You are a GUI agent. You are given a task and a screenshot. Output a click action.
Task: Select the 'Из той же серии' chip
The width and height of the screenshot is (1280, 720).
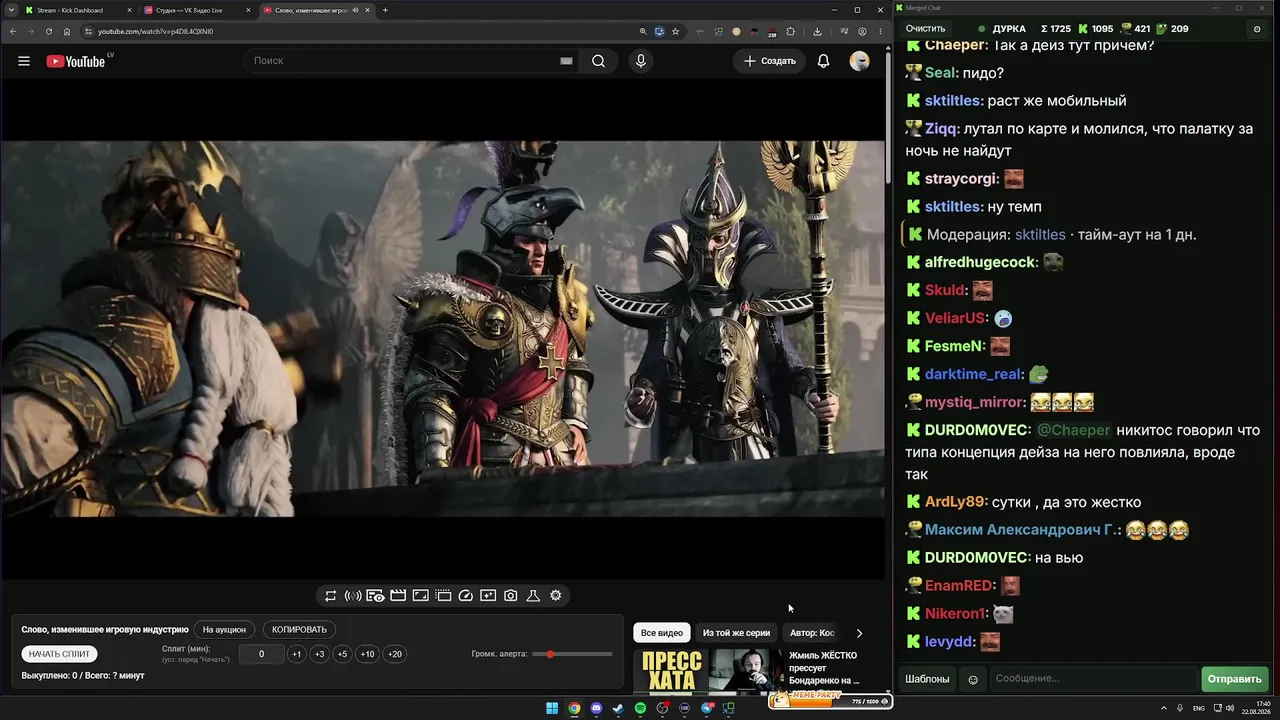coord(736,633)
